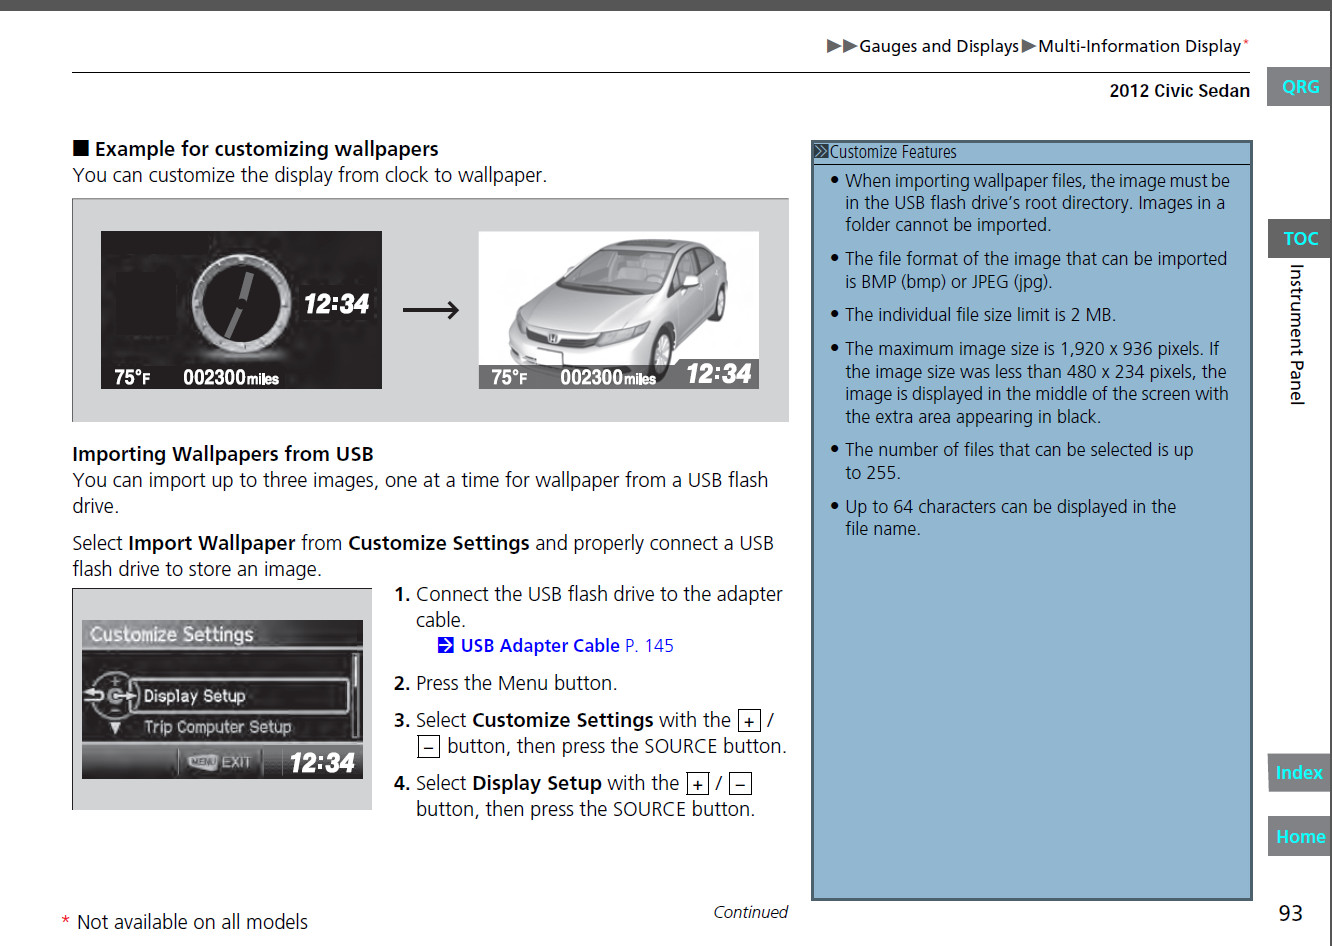Follow the USB Adapter Cable P. 145 link
The image size is (1332, 946).
566,646
